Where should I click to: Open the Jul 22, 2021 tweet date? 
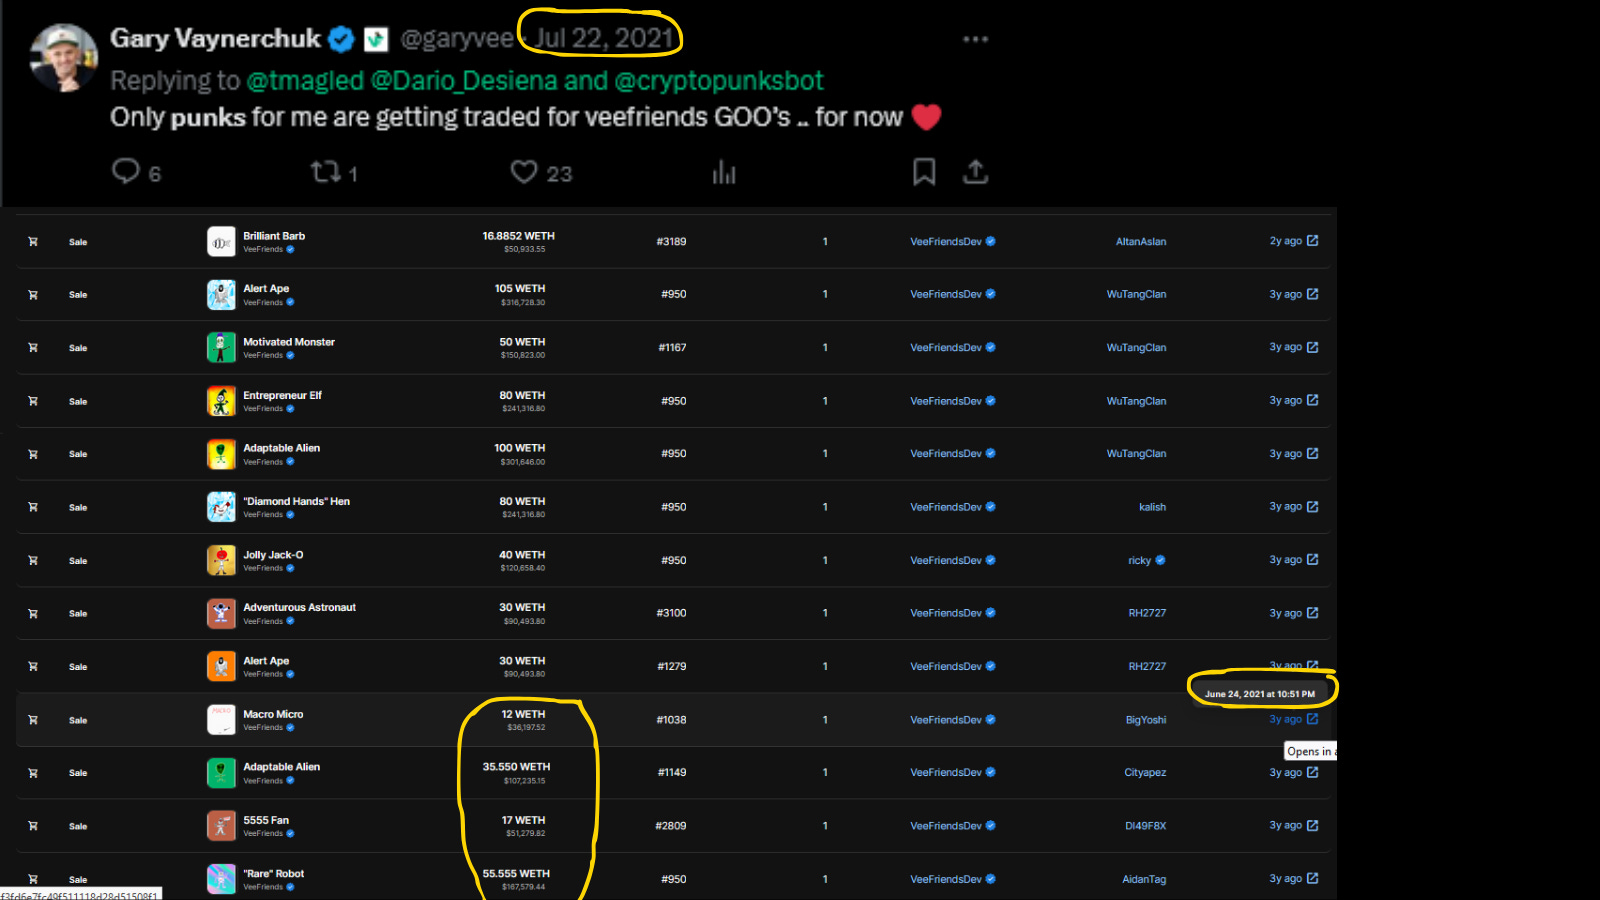604,38
